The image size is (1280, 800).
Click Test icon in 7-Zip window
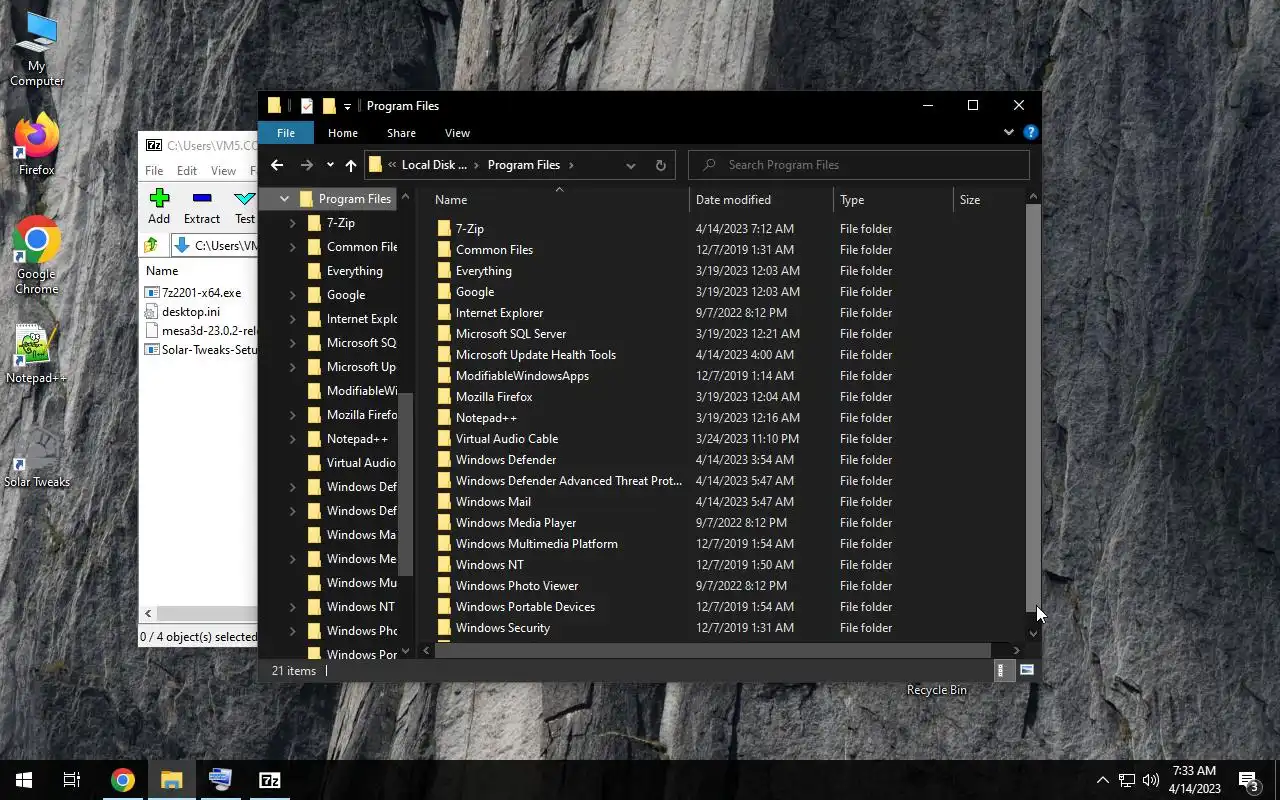[244, 206]
